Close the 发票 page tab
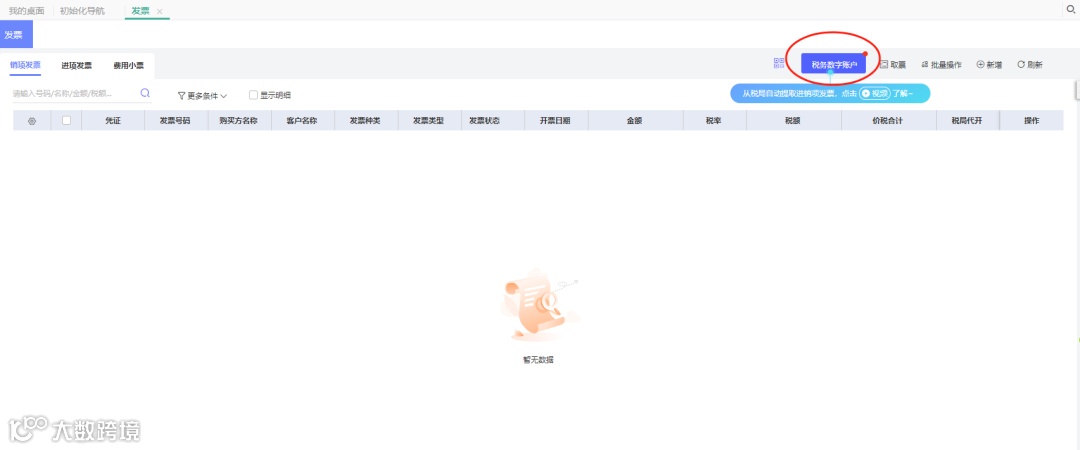Screen dimensions: 1080x450 [160, 12]
